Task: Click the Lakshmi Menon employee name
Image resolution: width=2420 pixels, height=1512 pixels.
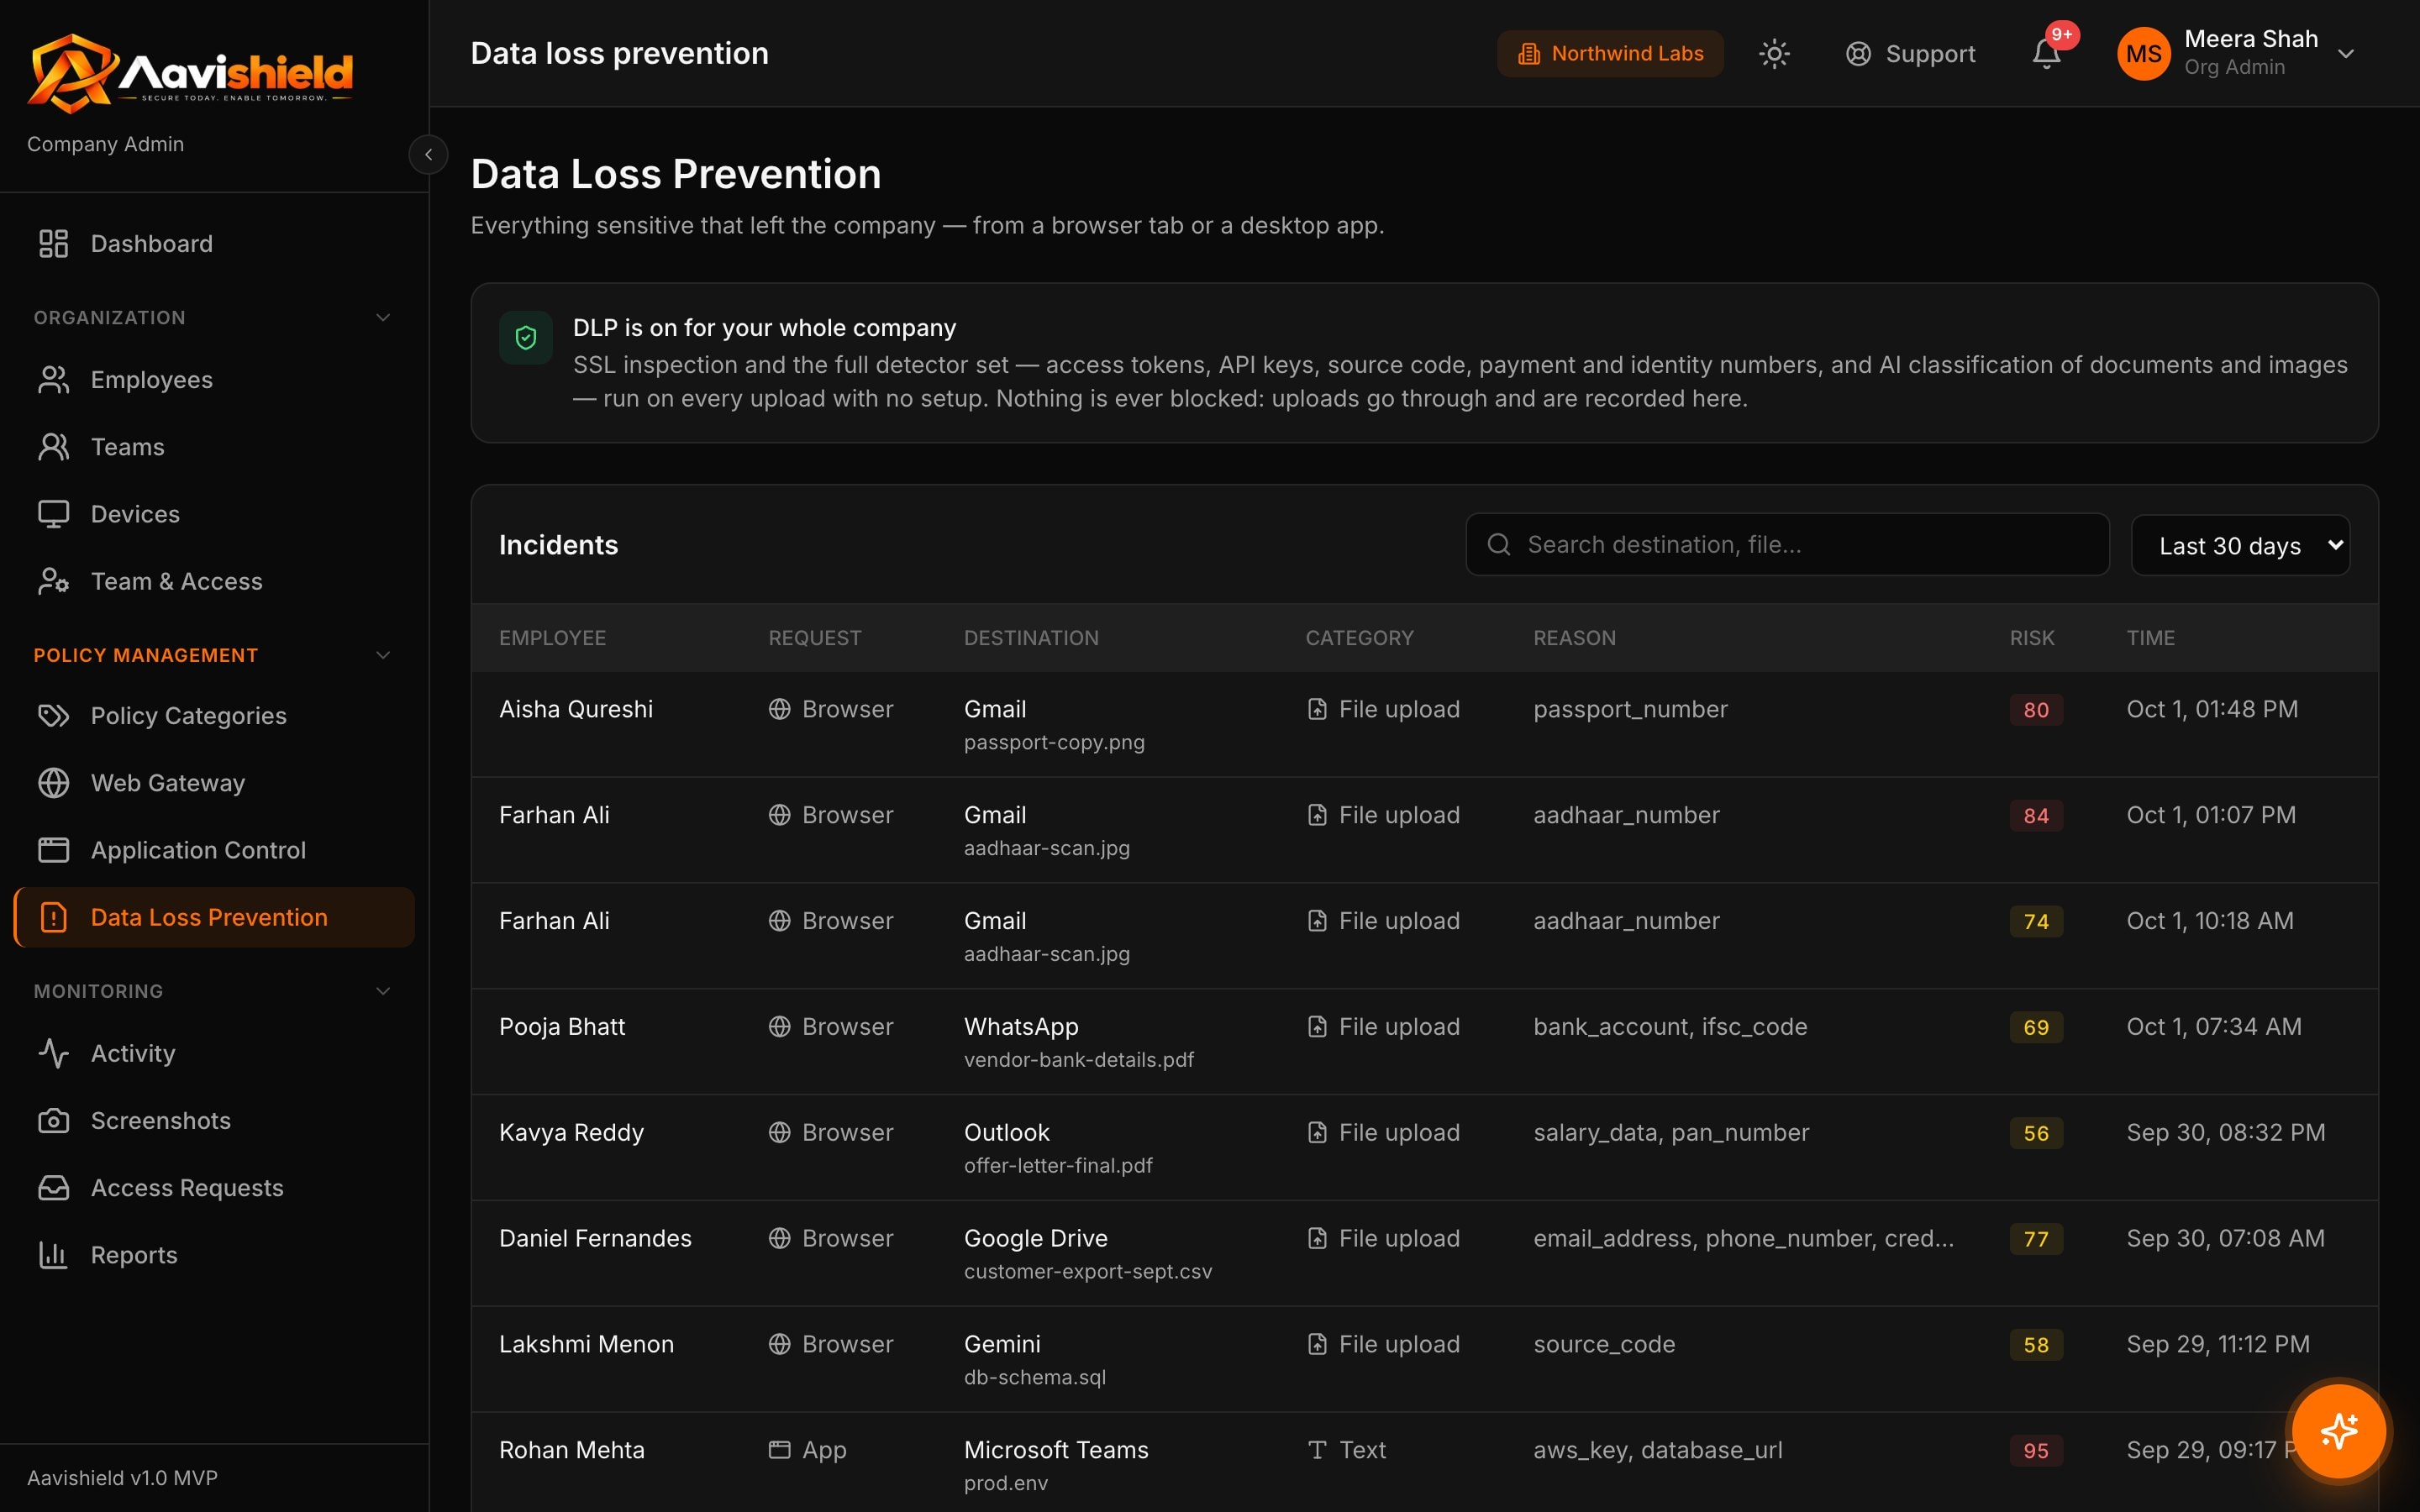Action: point(587,1344)
